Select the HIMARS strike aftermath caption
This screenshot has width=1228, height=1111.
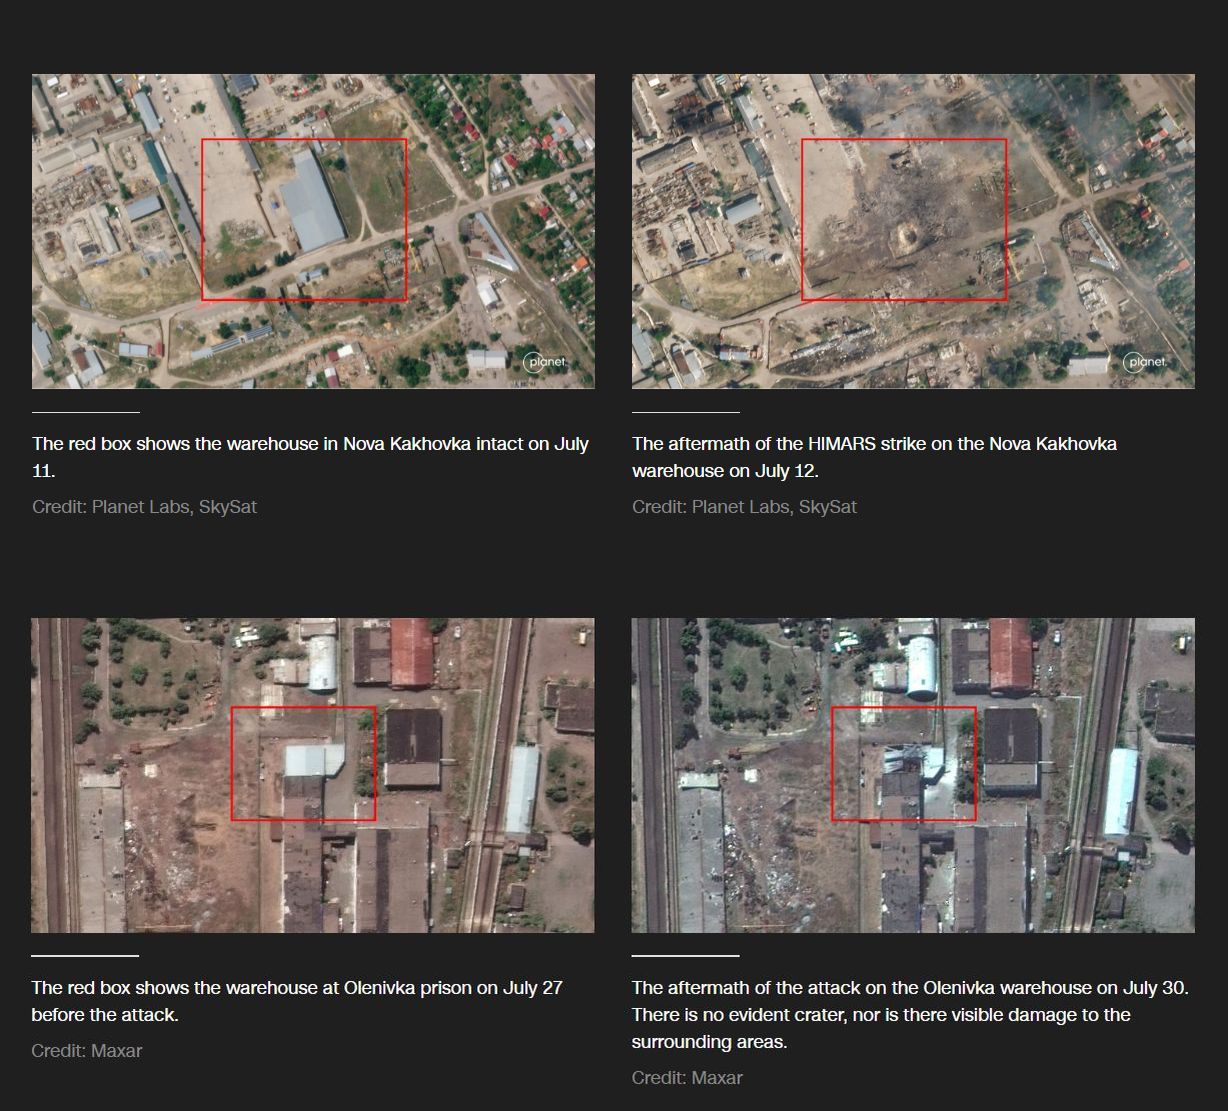(x=874, y=457)
